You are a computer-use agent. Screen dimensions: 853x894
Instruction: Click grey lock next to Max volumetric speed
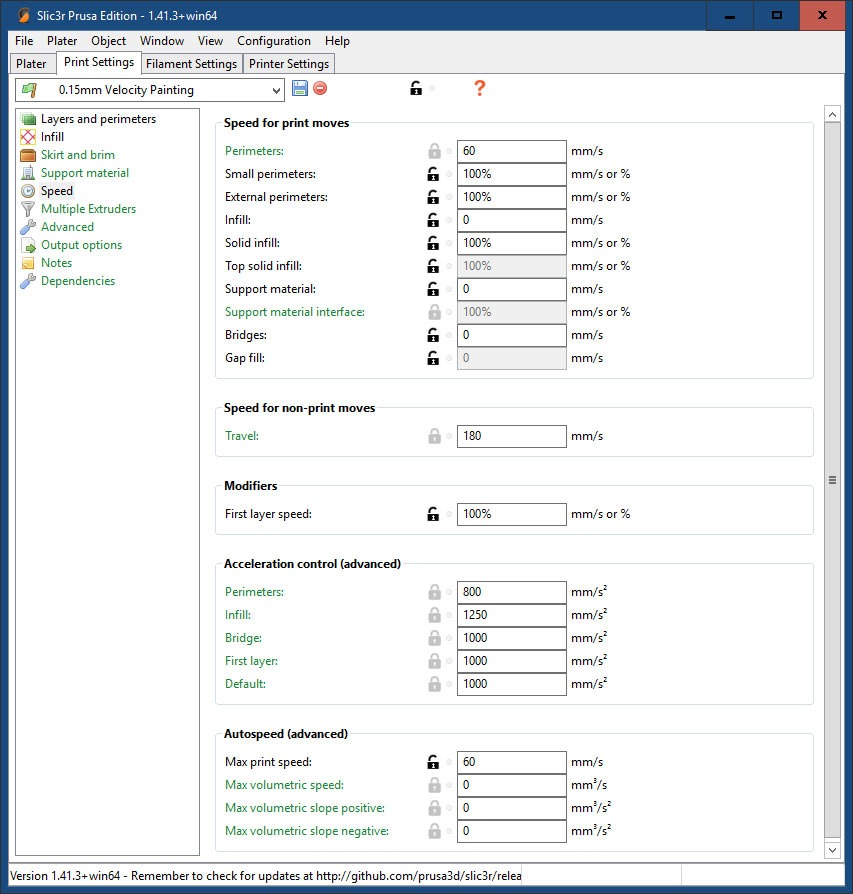pyautogui.click(x=434, y=785)
